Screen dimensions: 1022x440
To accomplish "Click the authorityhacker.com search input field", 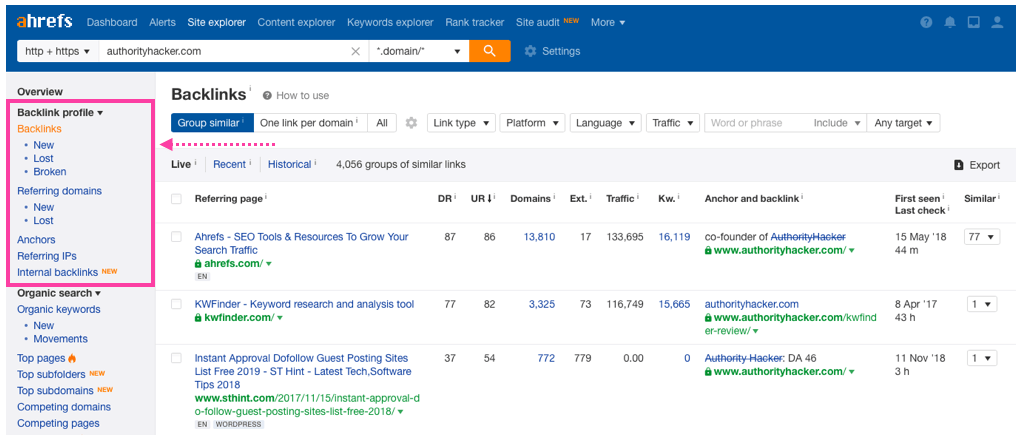I will pos(224,51).
